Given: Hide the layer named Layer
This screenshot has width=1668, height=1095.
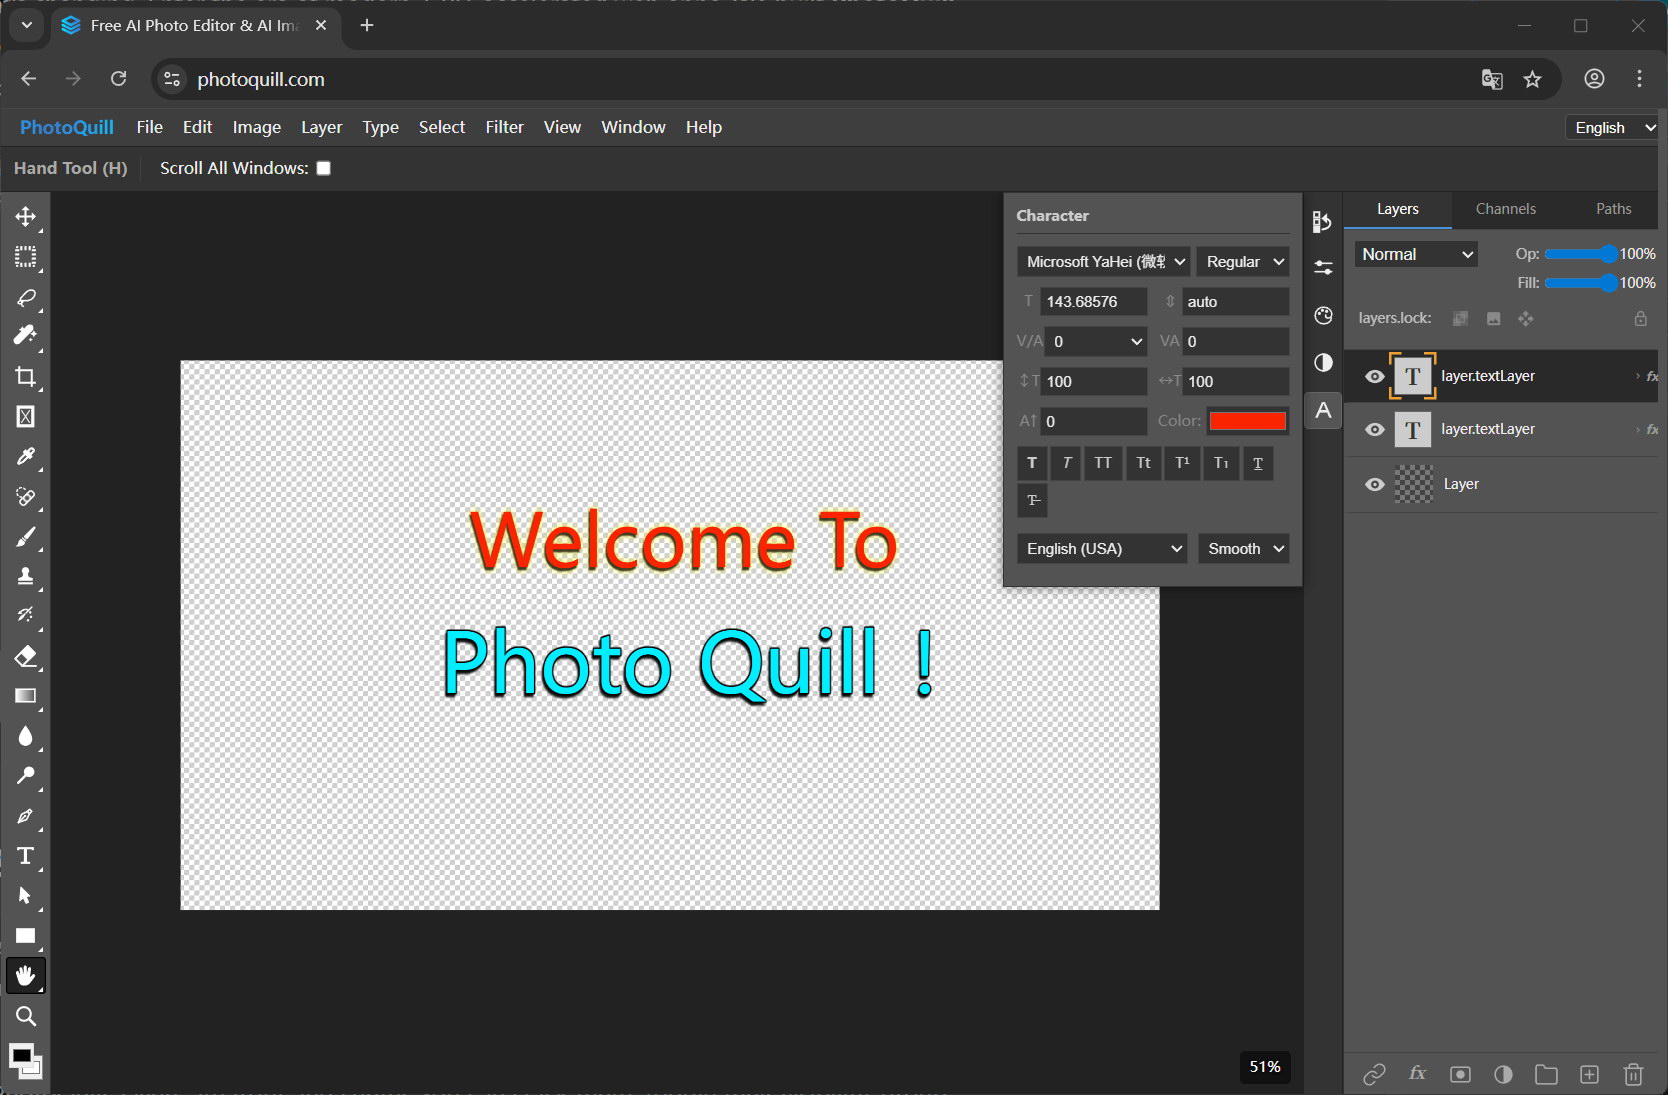Looking at the screenshot, I should [x=1375, y=485].
